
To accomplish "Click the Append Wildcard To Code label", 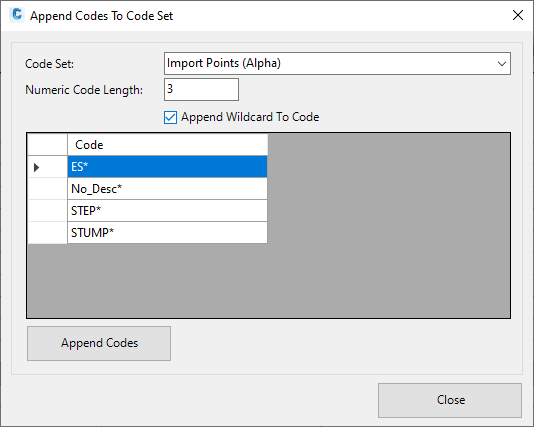I will click(x=250, y=117).
